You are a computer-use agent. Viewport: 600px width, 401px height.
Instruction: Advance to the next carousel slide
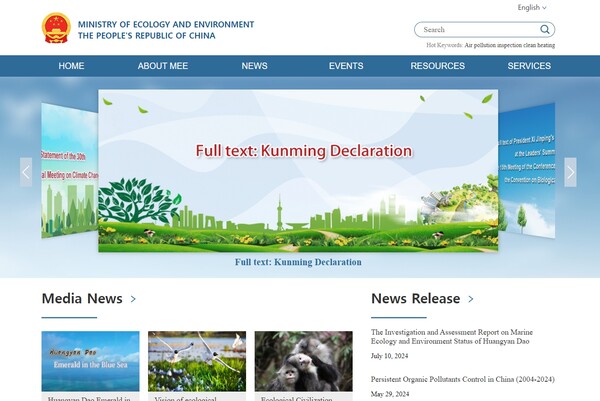(x=570, y=172)
